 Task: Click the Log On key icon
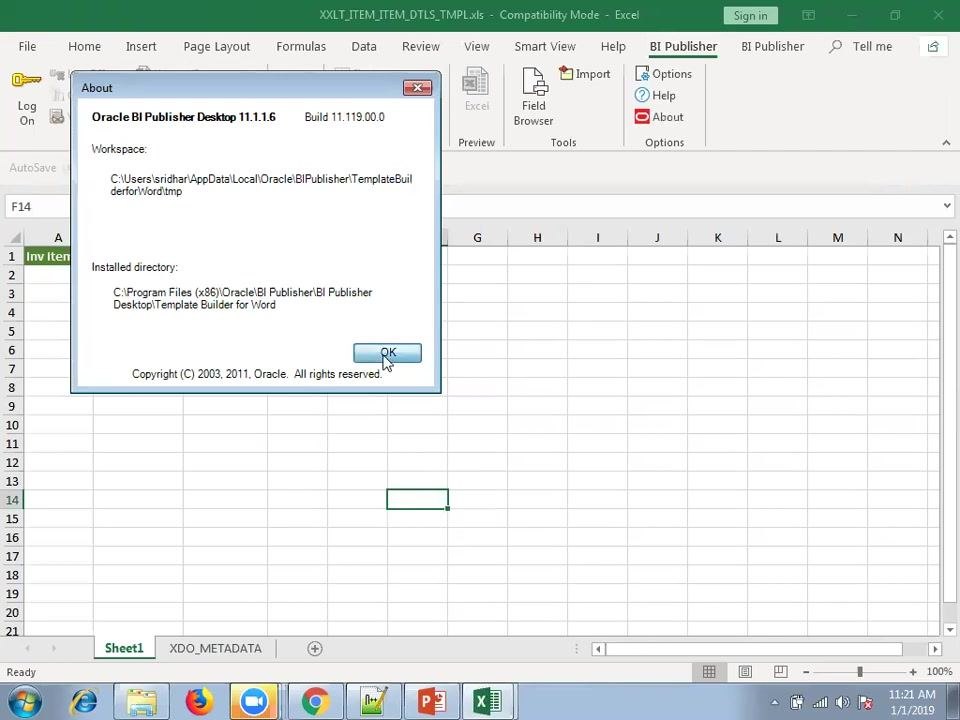tap(26, 80)
